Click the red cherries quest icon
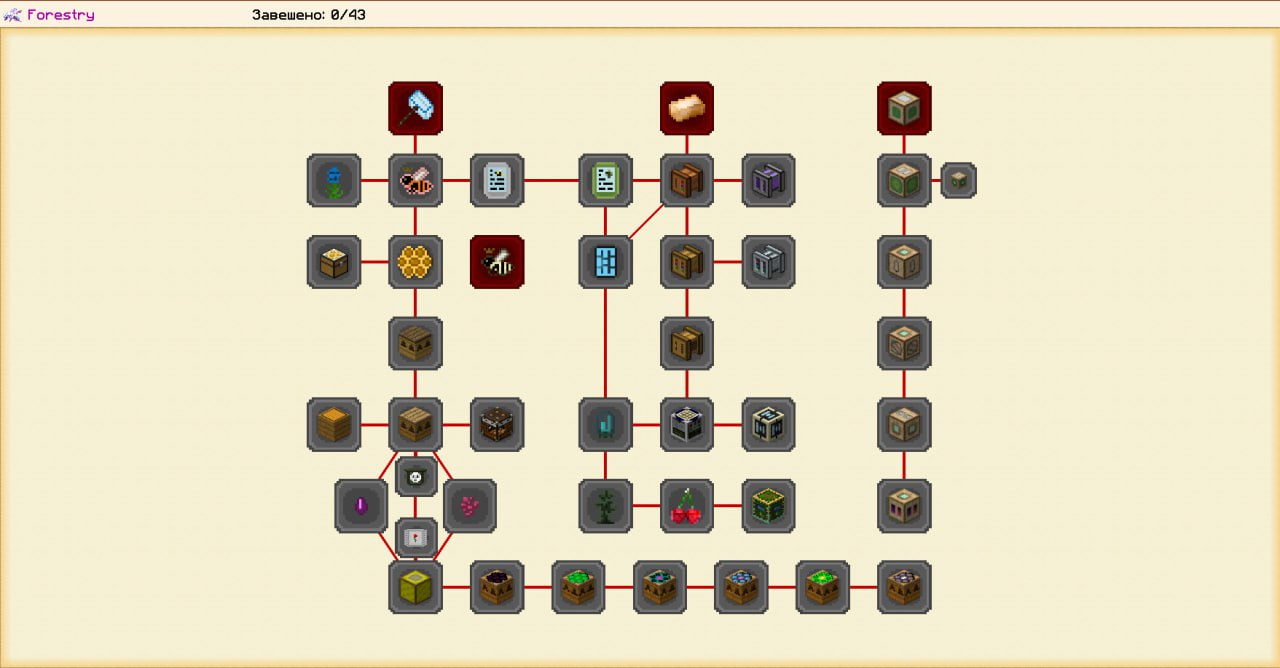Viewport: 1280px width, 668px height. click(686, 506)
